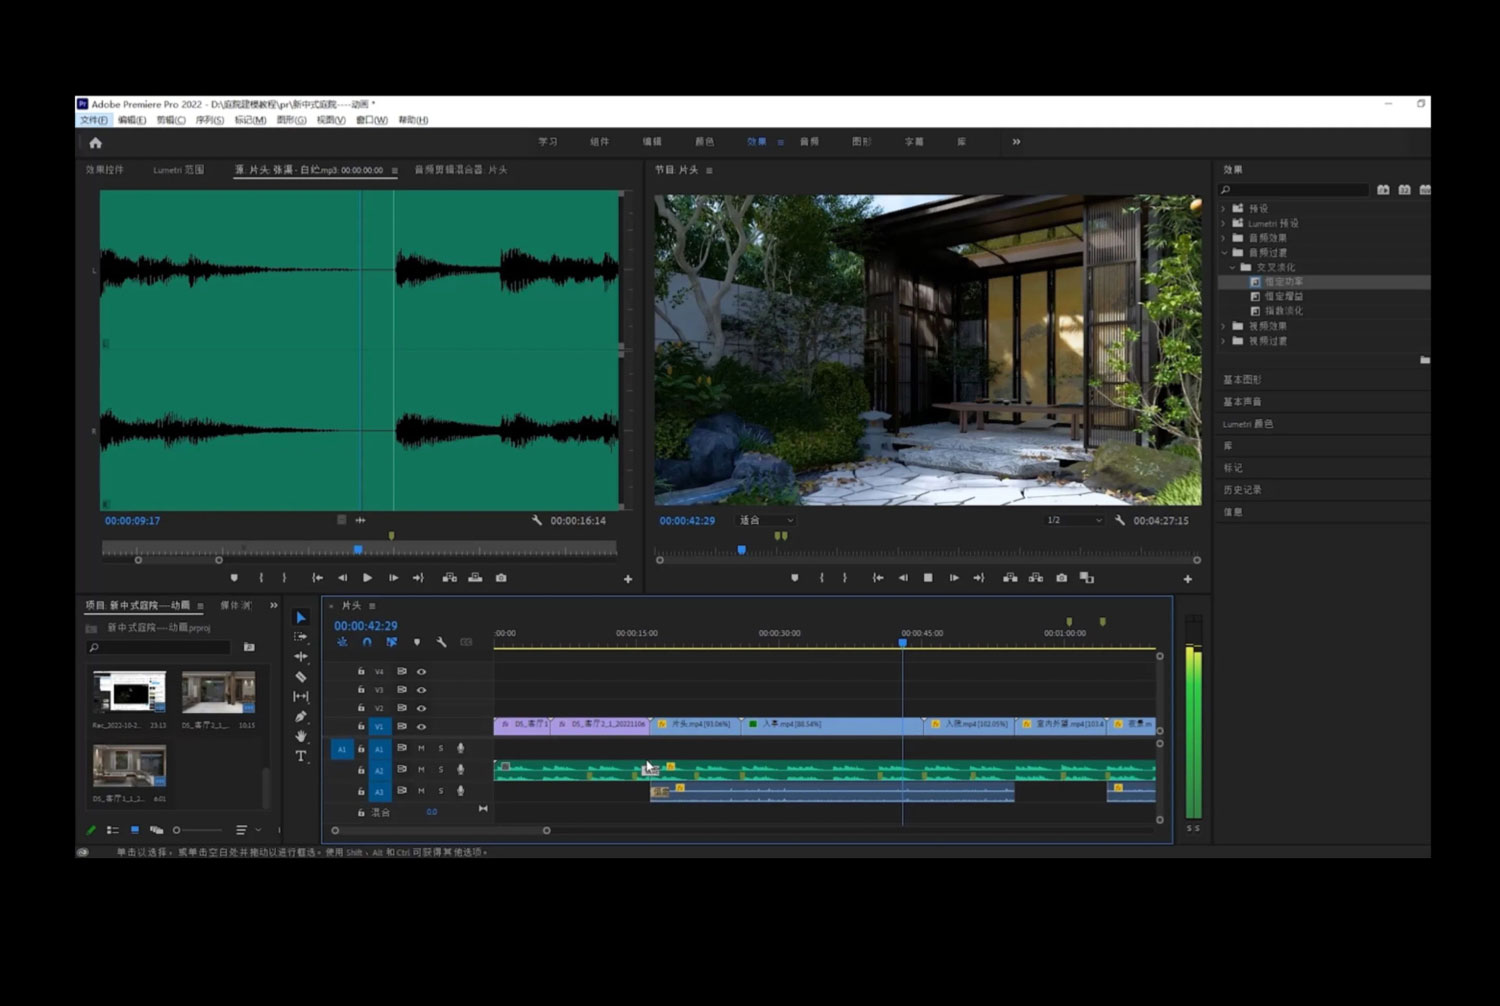Pick the Hand tool
Image resolution: width=1500 pixels, height=1006 pixels.
301,736
